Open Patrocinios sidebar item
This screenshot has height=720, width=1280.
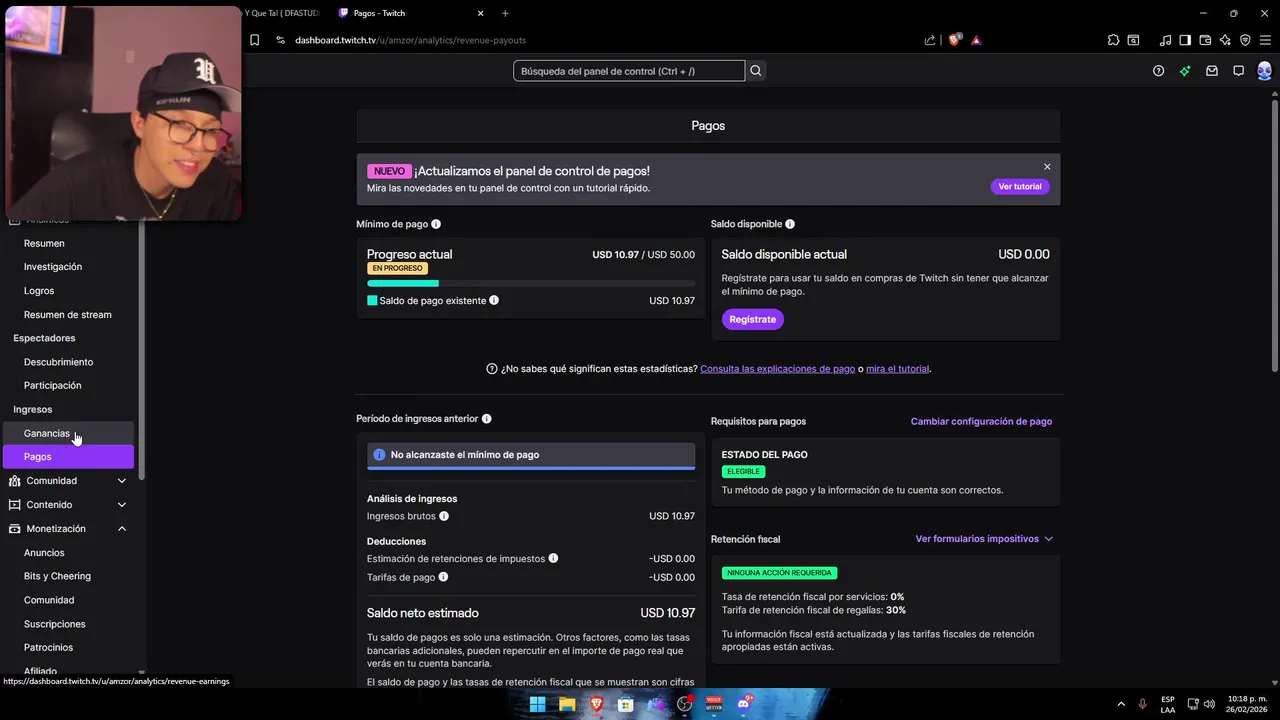click(48, 648)
